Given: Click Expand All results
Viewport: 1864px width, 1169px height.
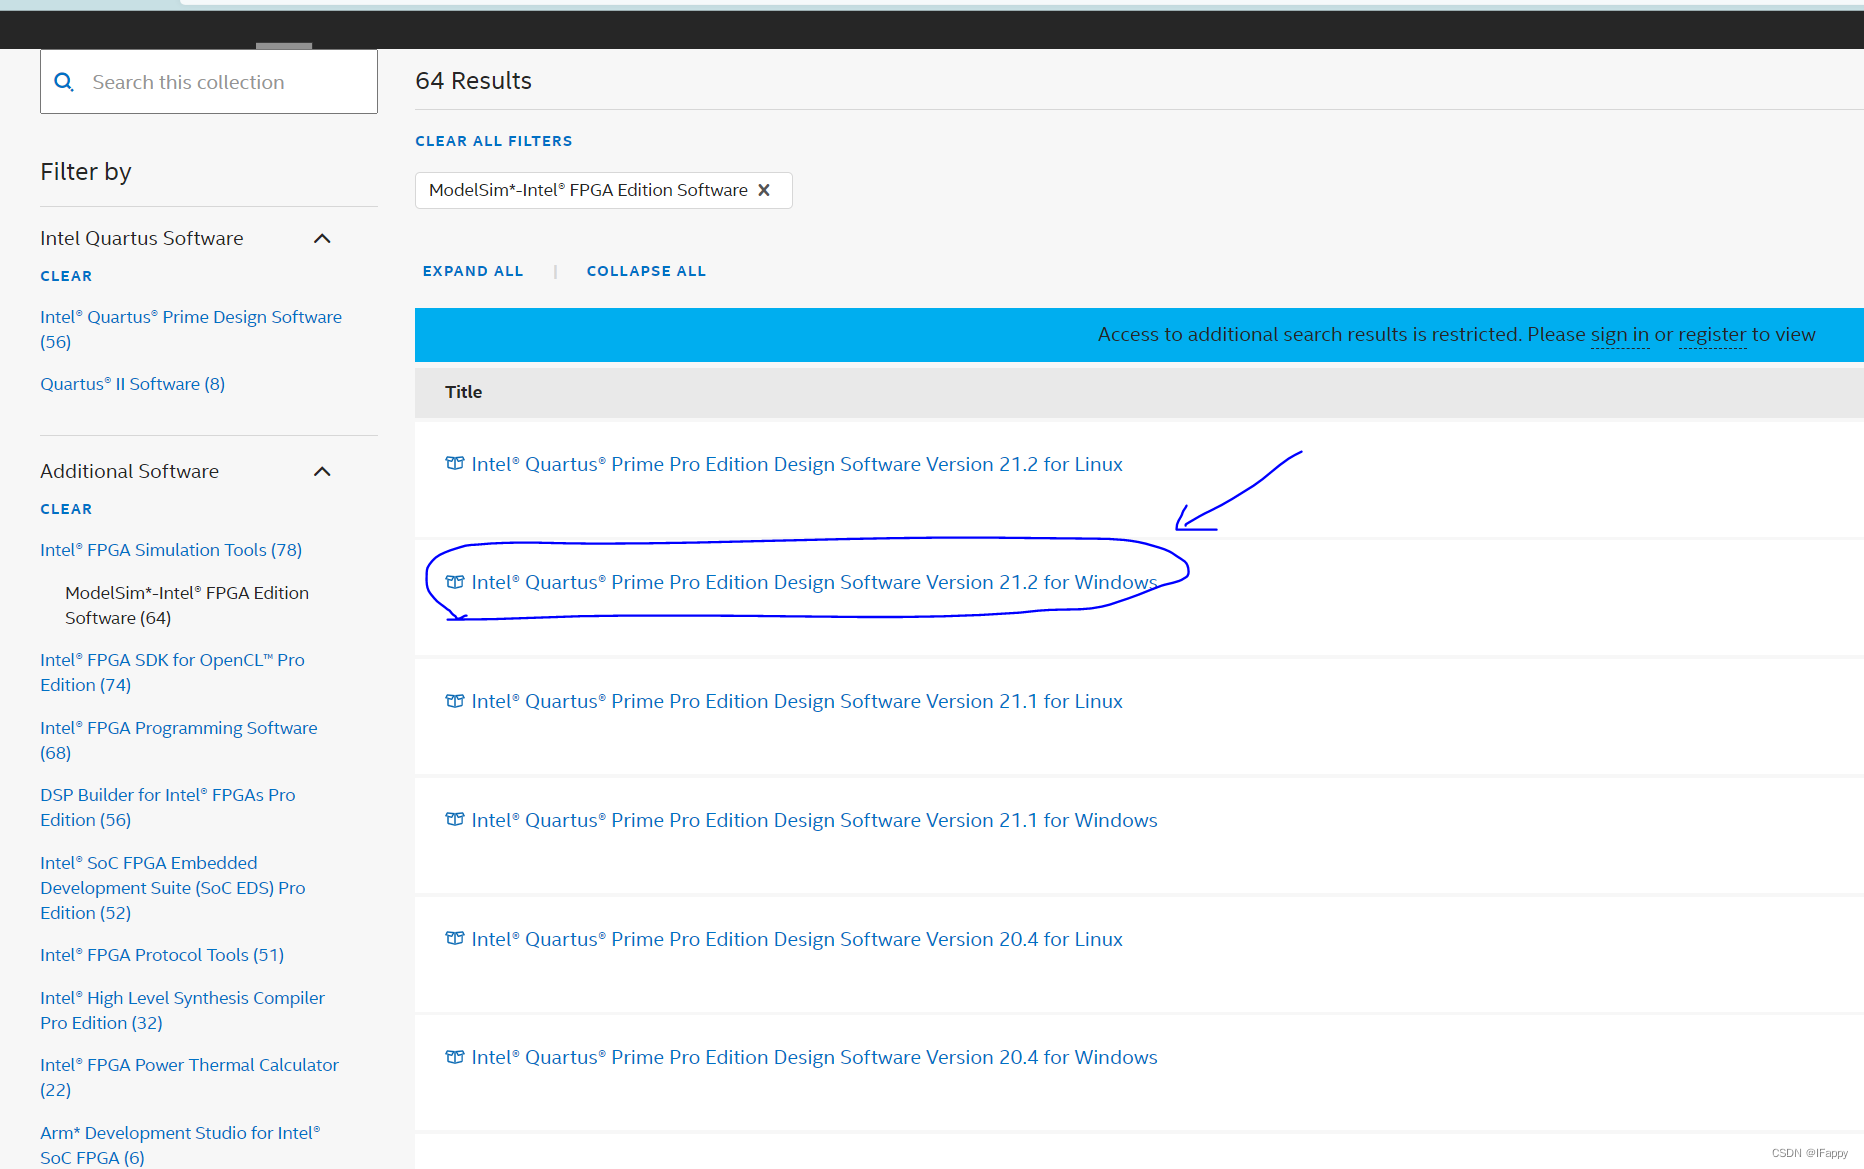Looking at the screenshot, I should [x=473, y=271].
